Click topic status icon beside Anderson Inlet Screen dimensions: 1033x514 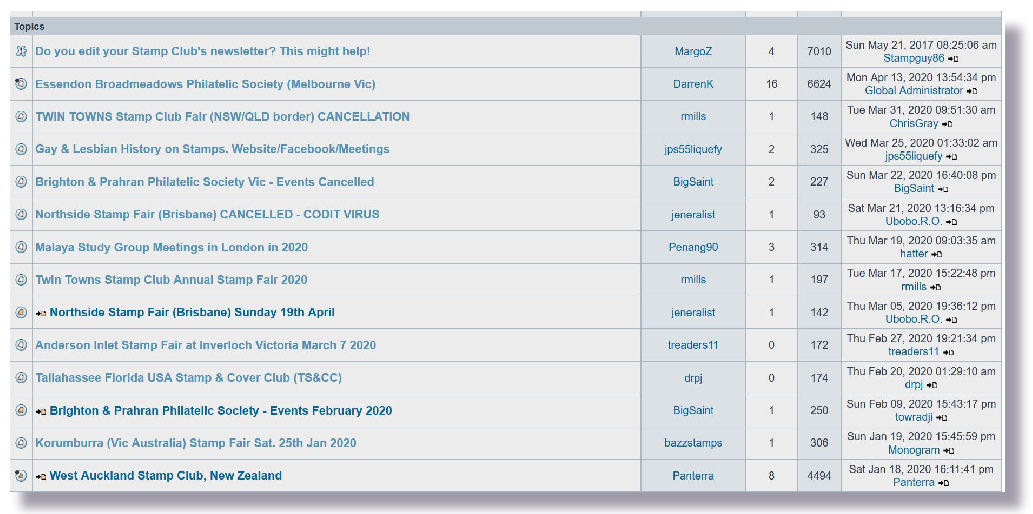(21, 345)
